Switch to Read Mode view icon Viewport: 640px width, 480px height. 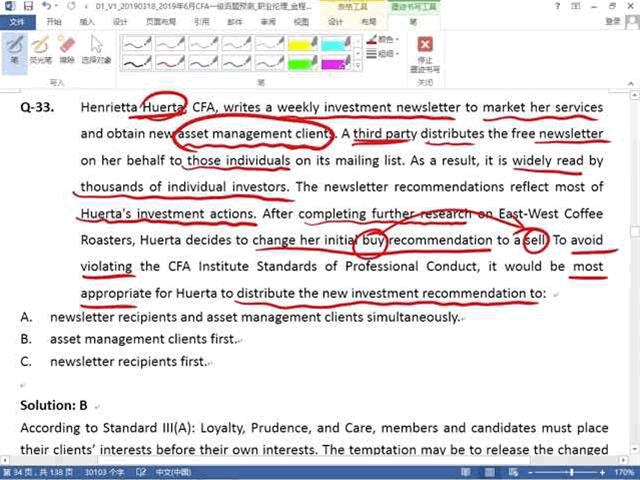click(x=466, y=473)
